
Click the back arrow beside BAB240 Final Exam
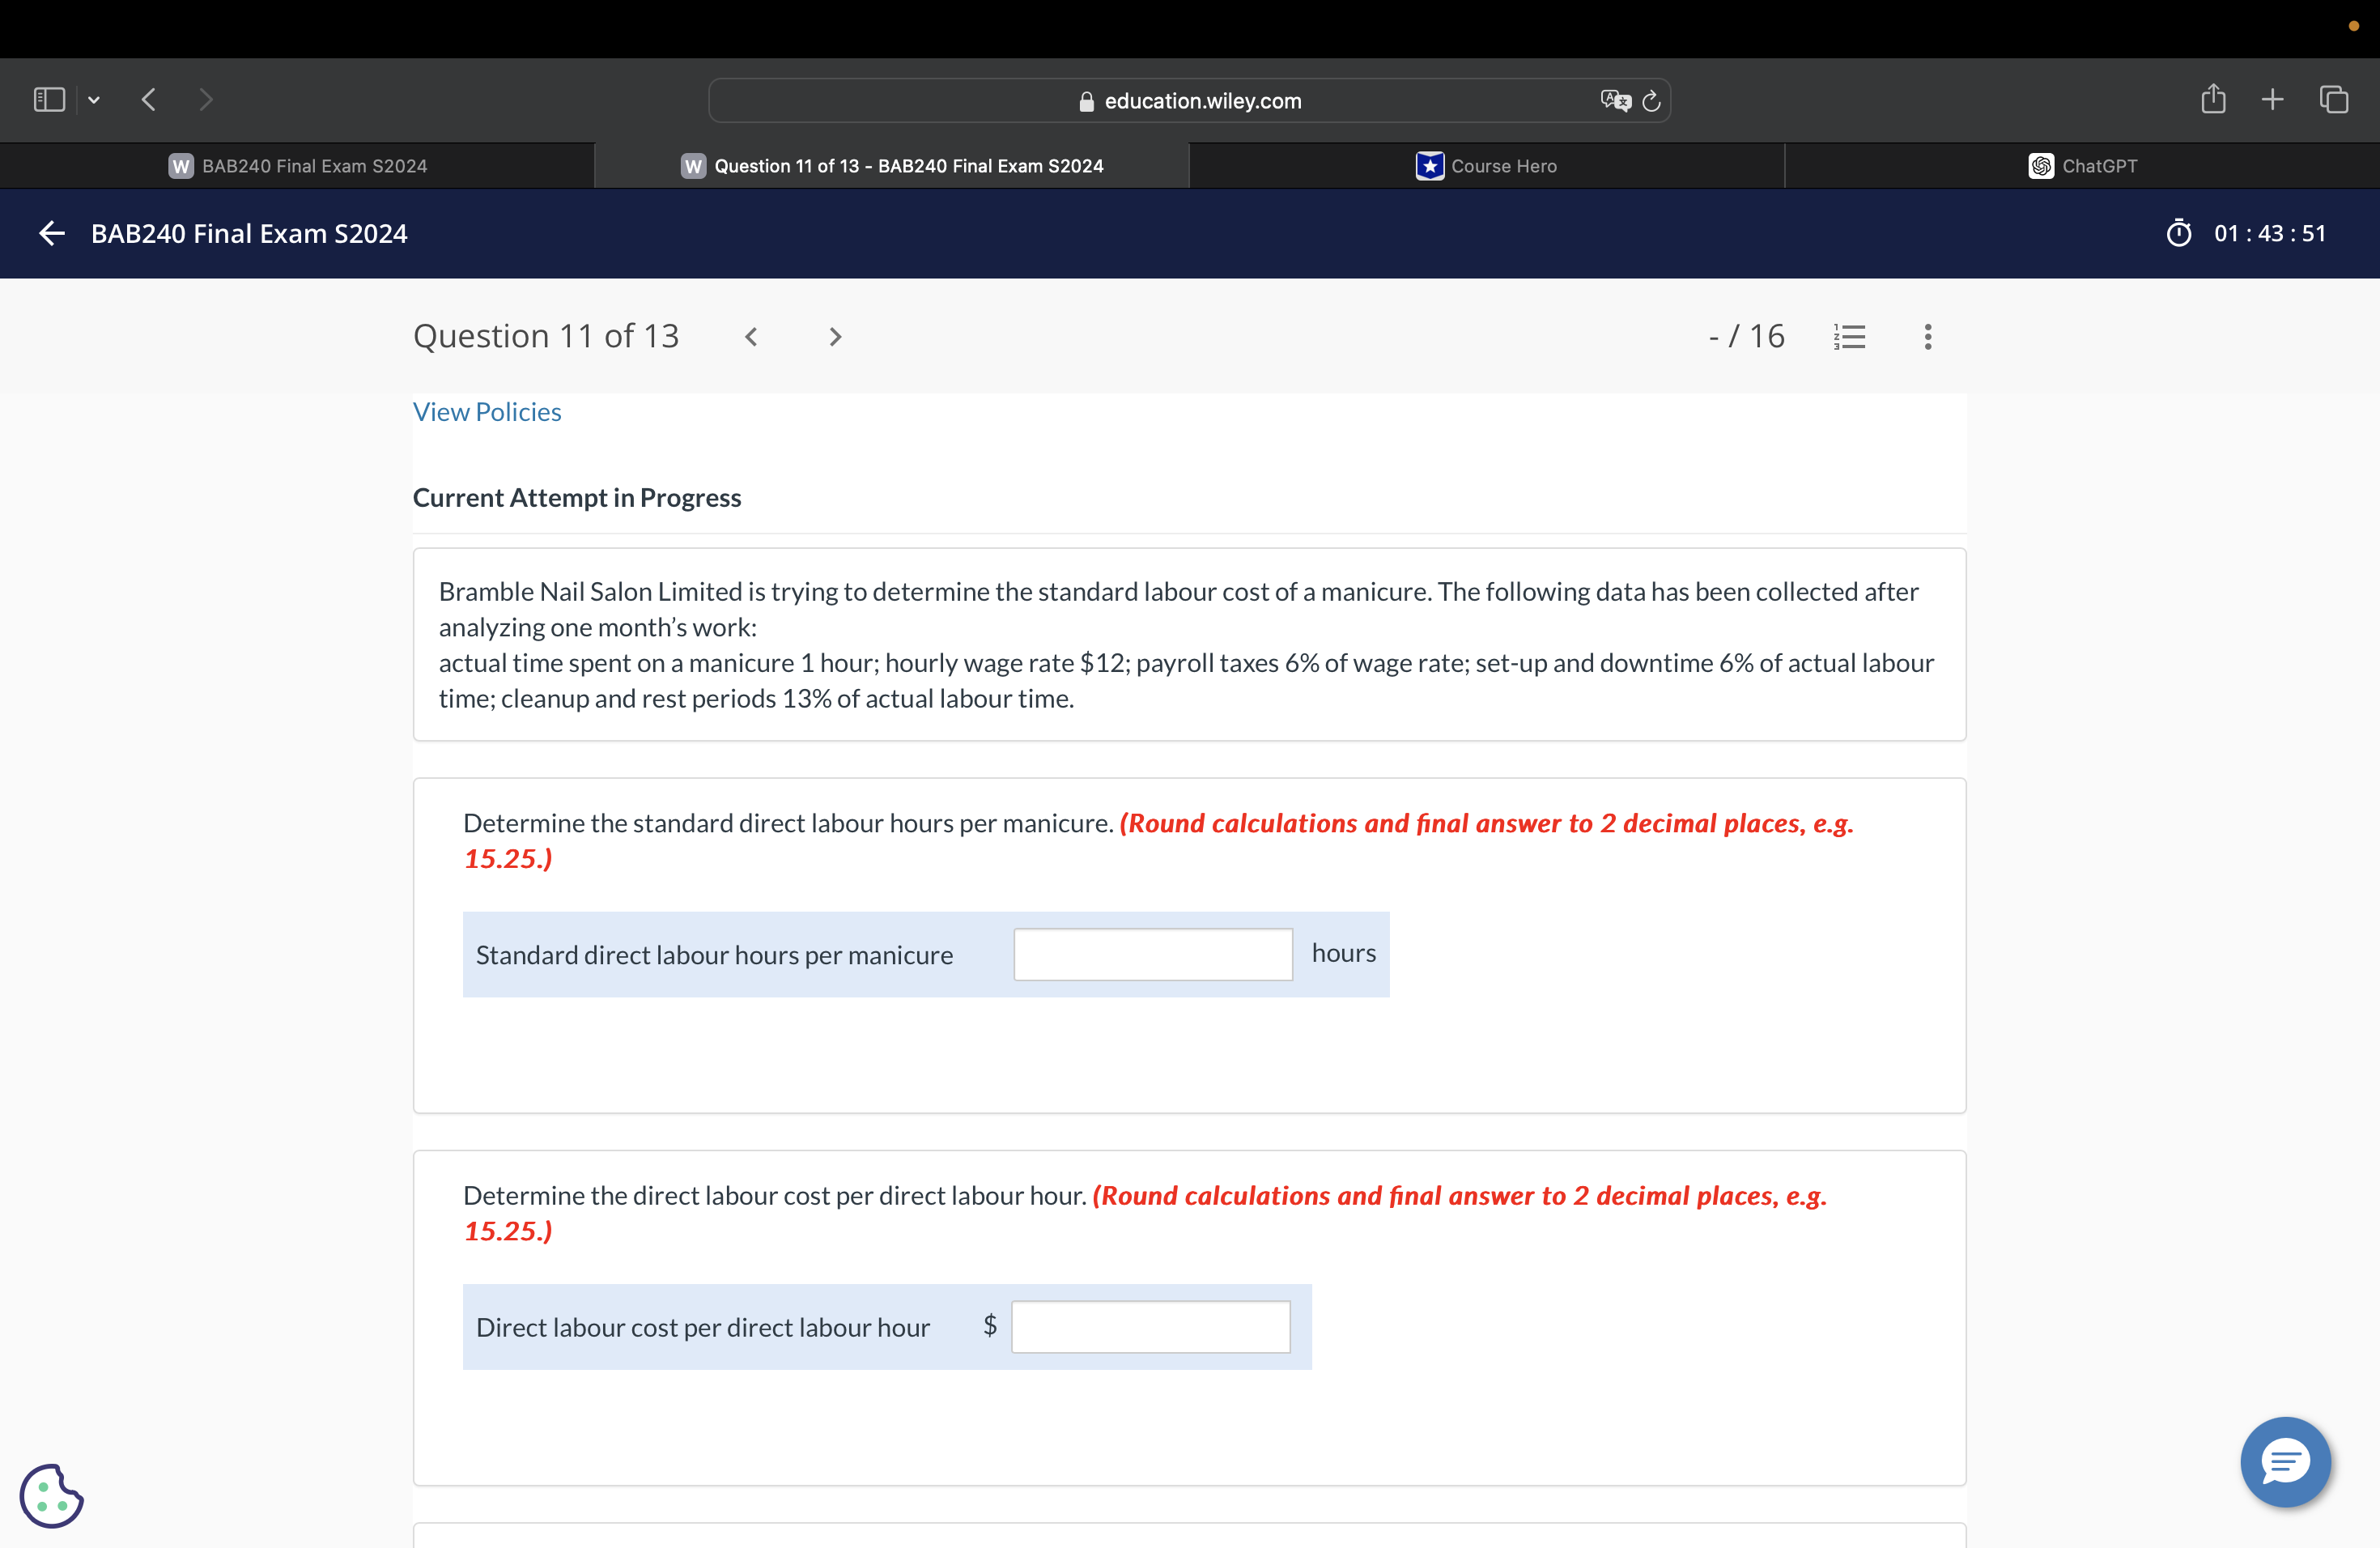click(x=52, y=233)
